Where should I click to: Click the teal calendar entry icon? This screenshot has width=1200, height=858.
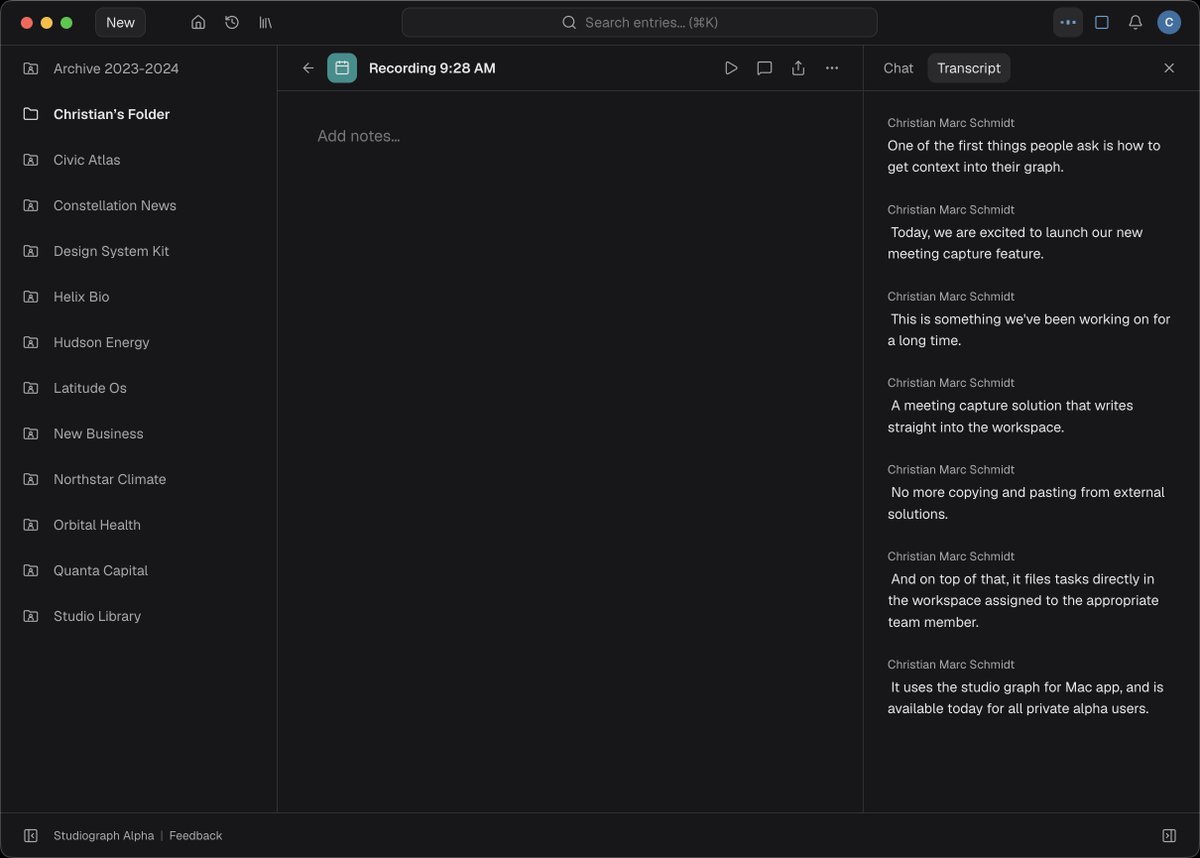click(x=342, y=68)
